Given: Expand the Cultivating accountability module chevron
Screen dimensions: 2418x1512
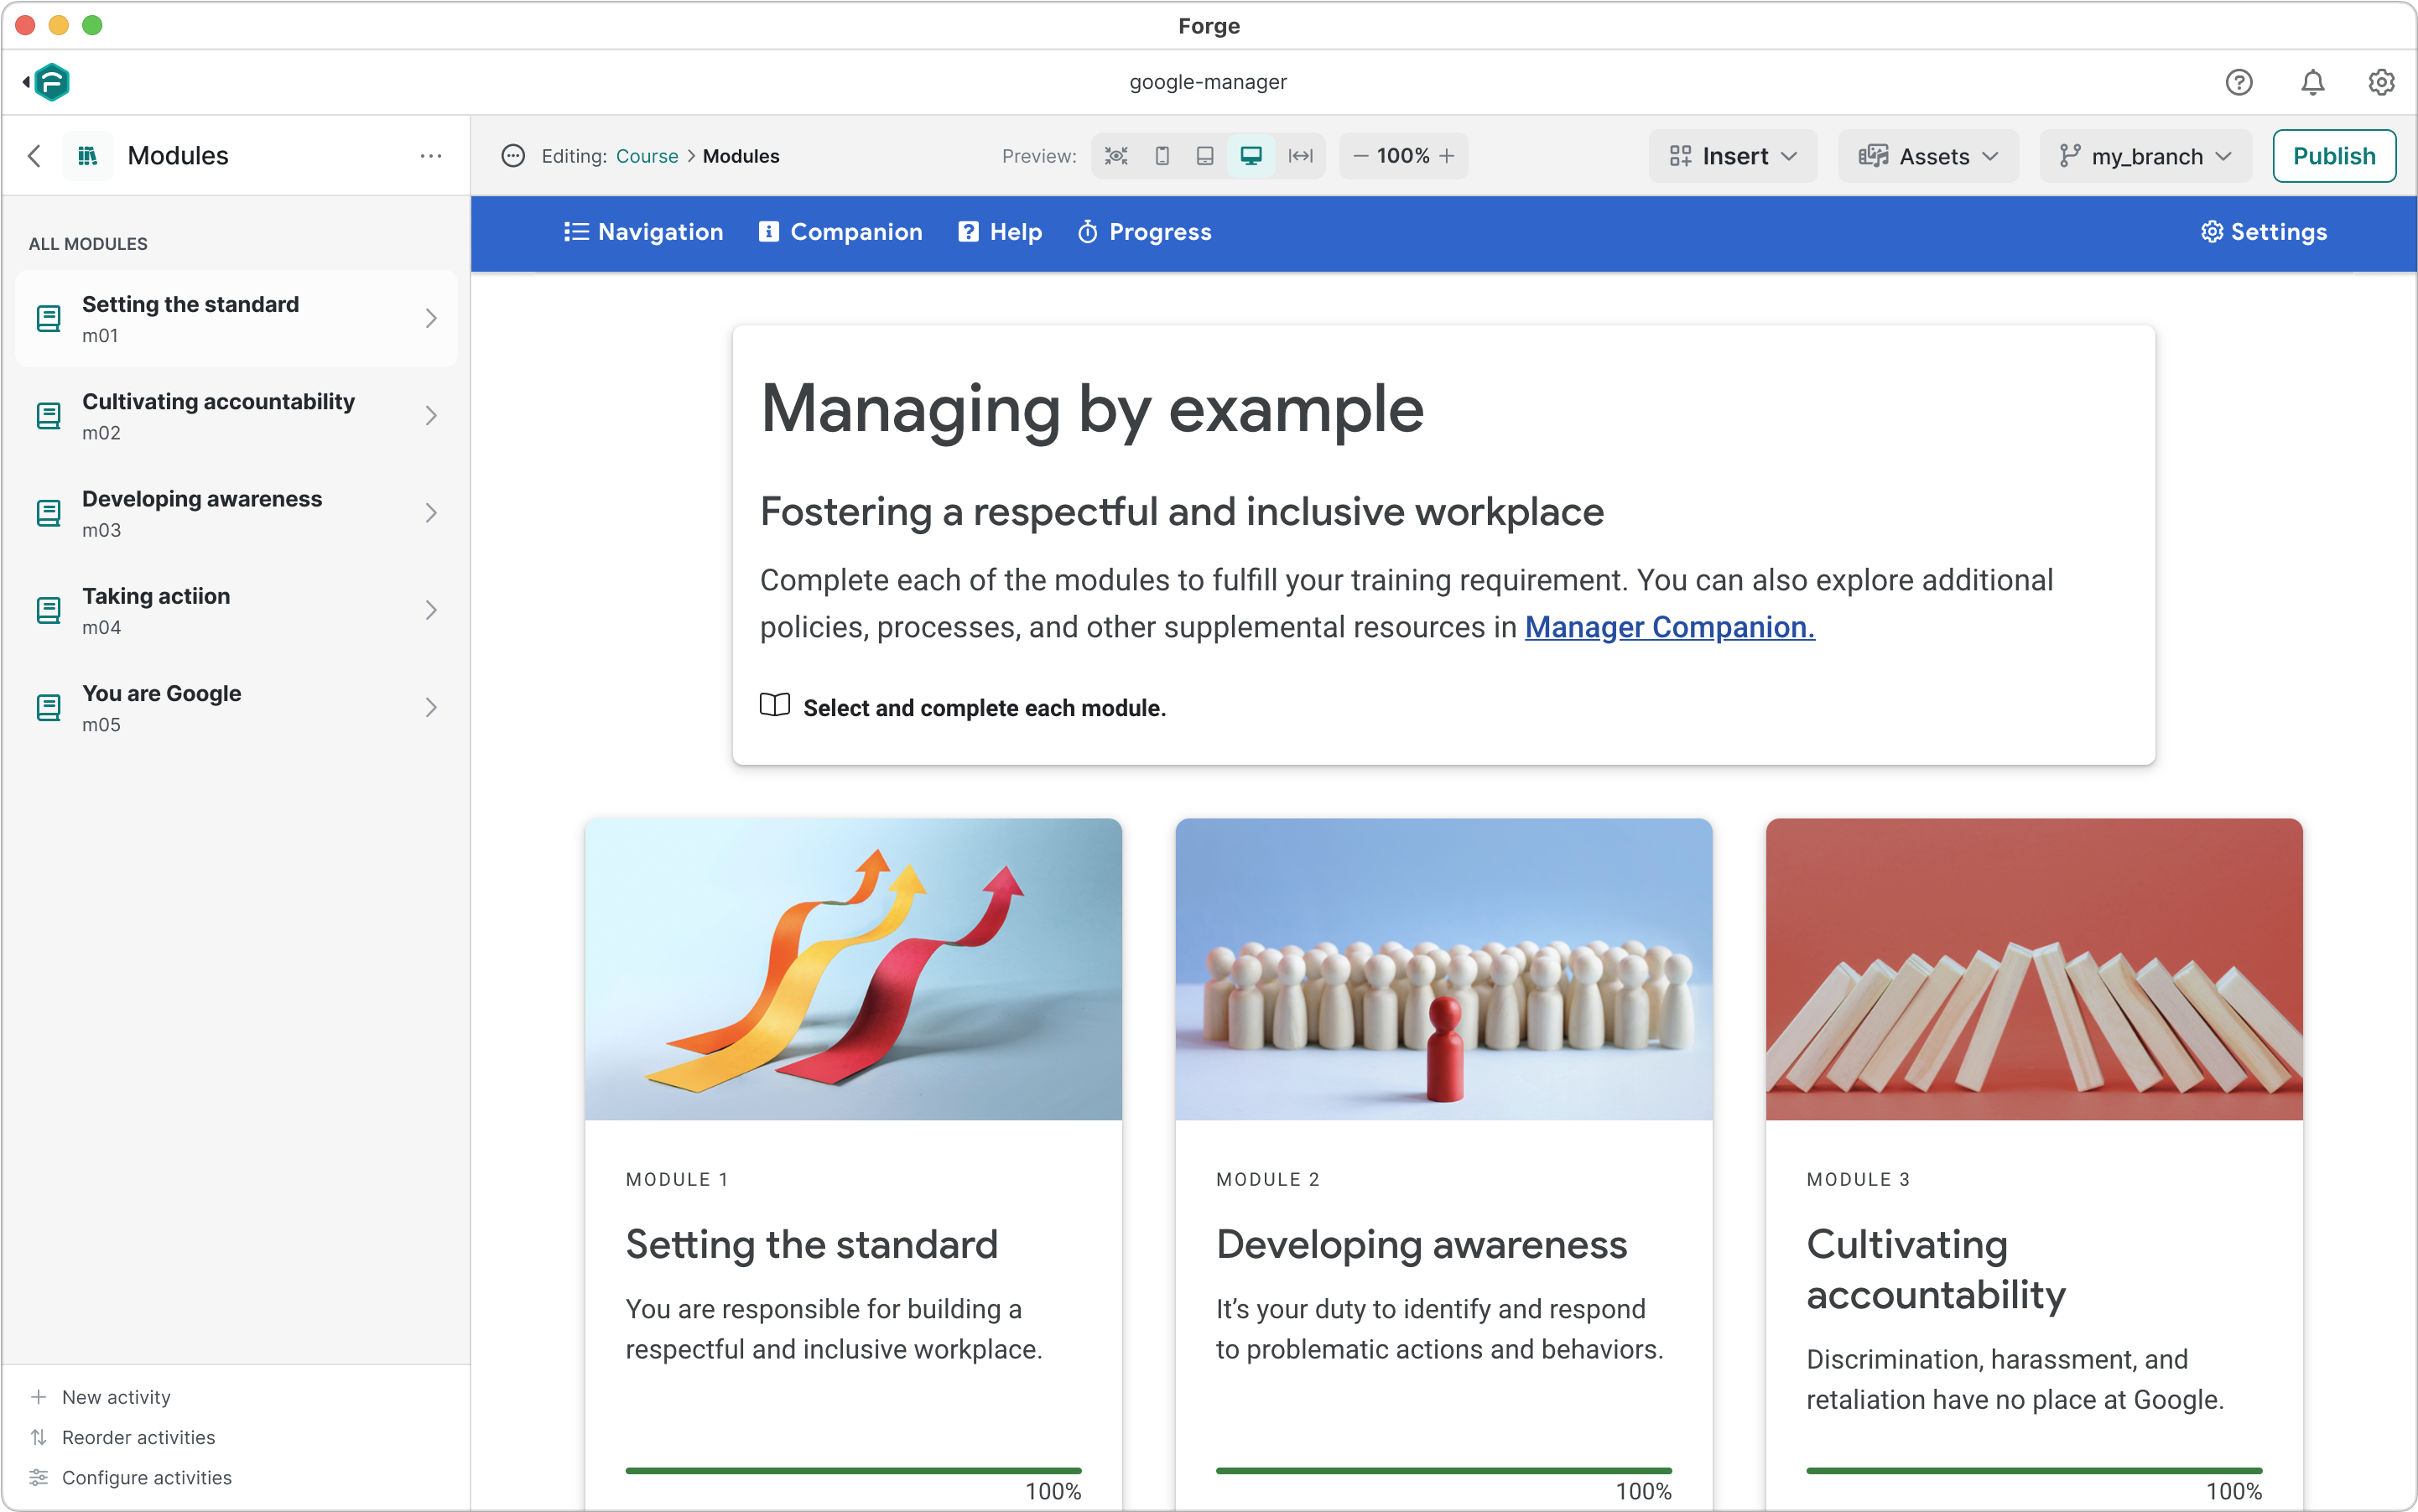Looking at the screenshot, I should pyautogui.click(x=431, y=416).
